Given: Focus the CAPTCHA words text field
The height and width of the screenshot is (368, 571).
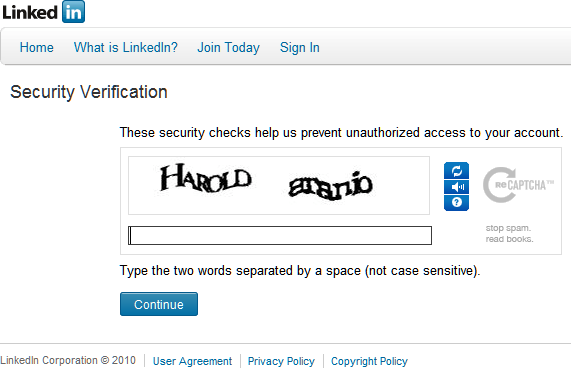Looking at the screenshot, I should 280,236.
